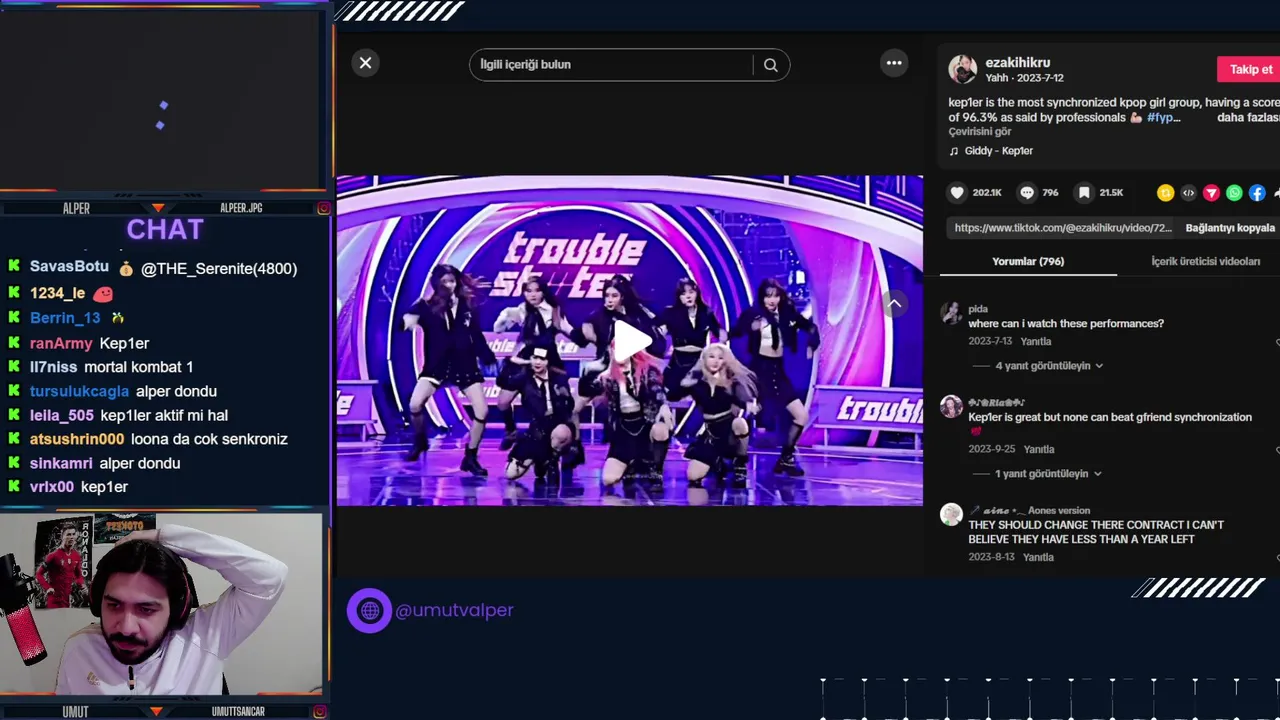Click the Takip et follow button
1280x720 pixels.
1249,69
